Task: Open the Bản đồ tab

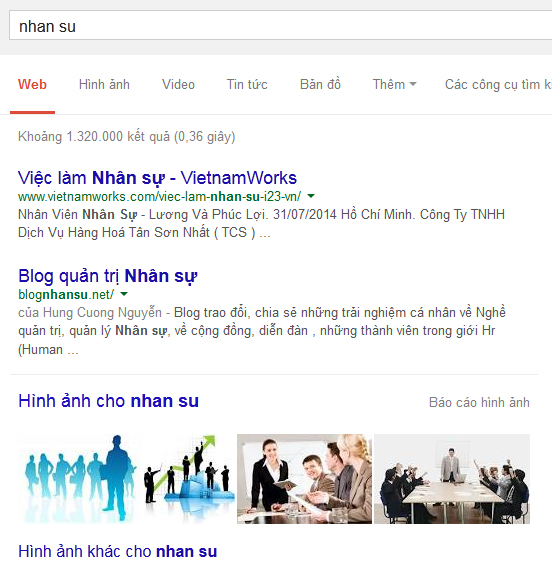Action: 320,84
